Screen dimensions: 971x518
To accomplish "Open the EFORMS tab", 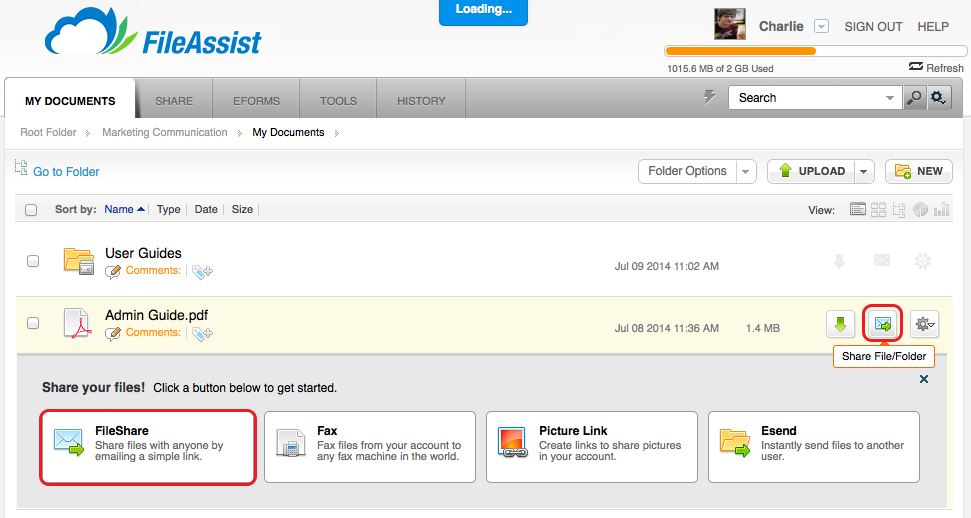I will tap(256, 100).
